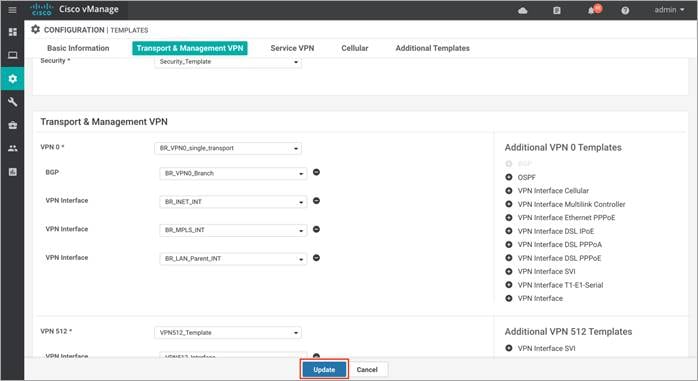
Task: Click the Additional VPN 0 Templates heading
Action: point(563,147)
